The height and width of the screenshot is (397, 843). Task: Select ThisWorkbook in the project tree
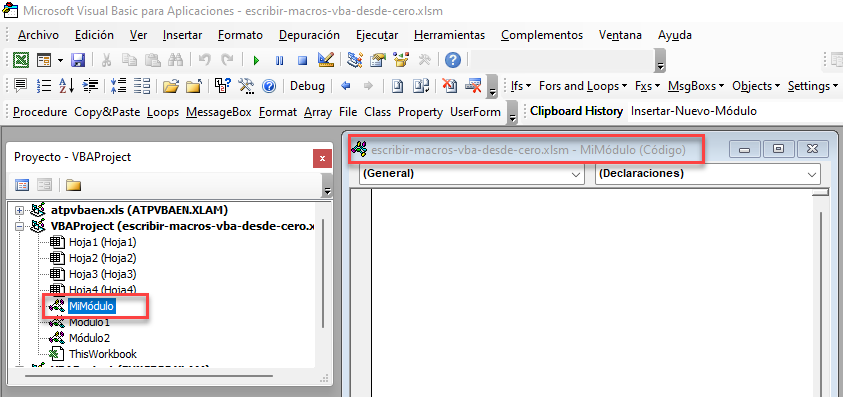click(x=103, y=354)
